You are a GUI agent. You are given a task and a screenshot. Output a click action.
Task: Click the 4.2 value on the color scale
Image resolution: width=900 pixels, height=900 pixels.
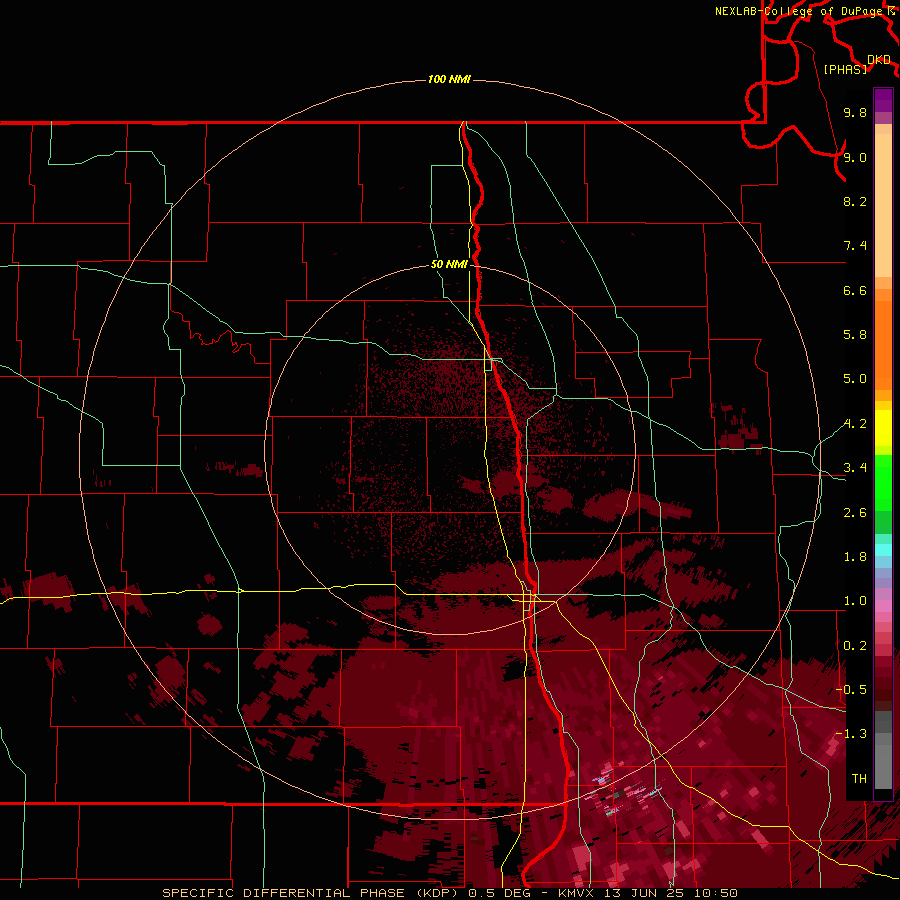pyautogui.click(x=855, y=424)
